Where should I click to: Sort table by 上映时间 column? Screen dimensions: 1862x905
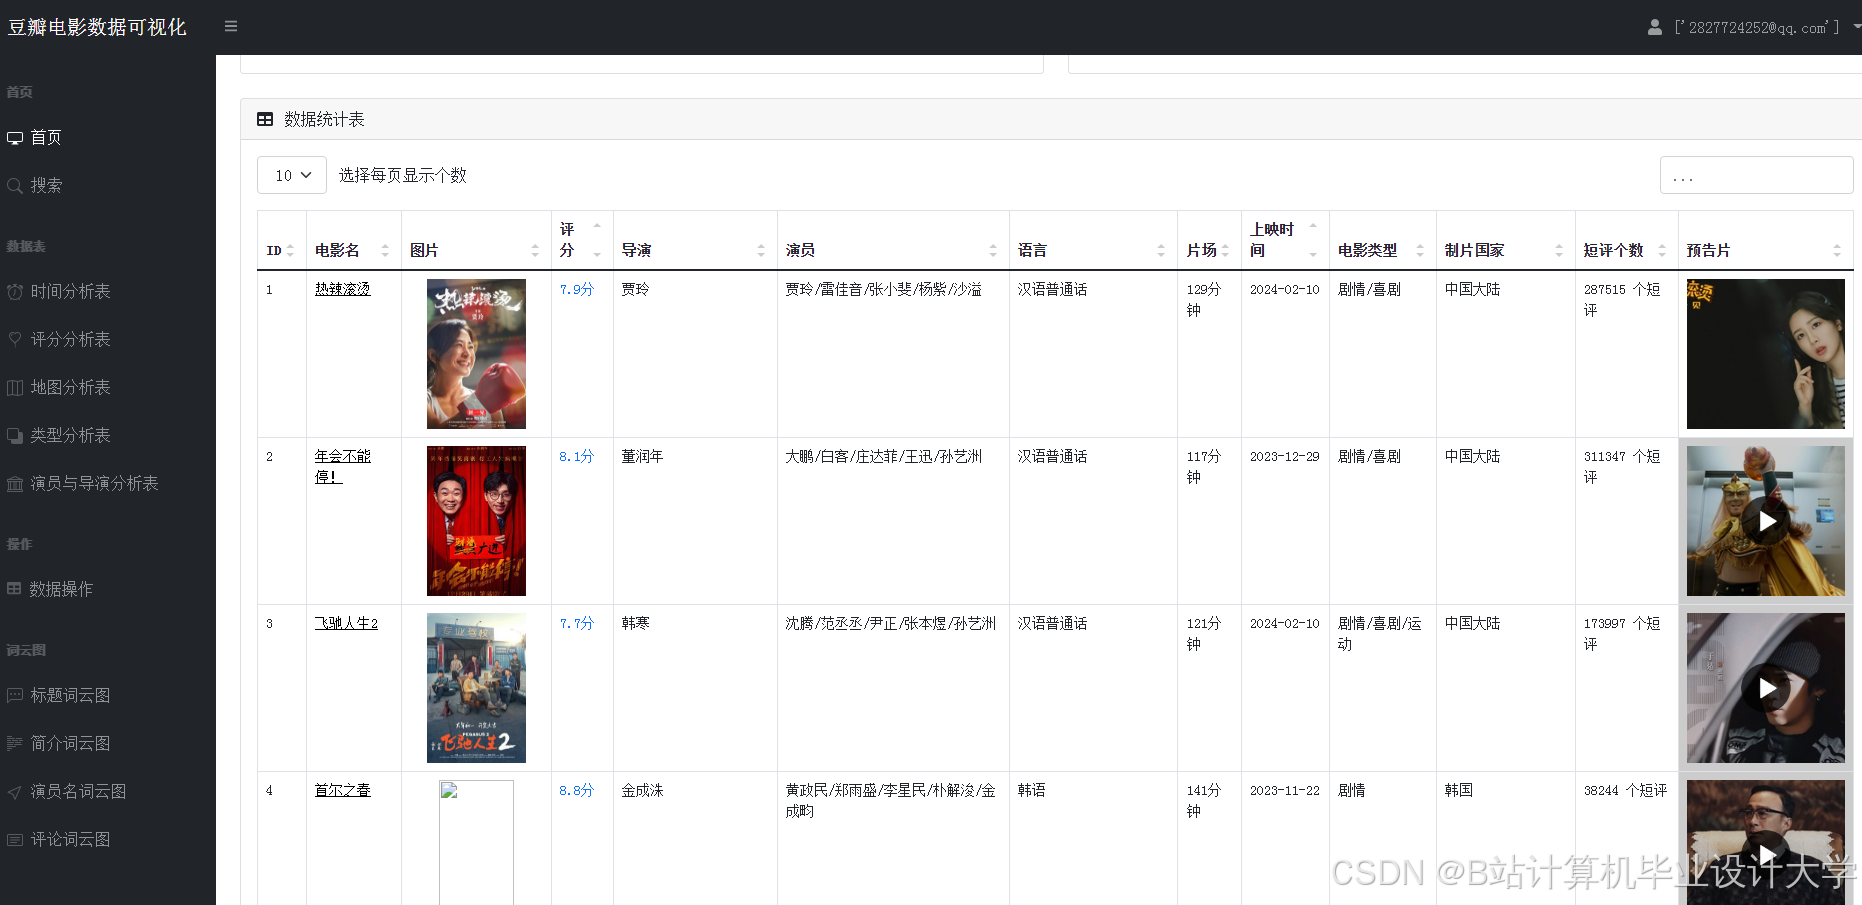(1285, 240)
